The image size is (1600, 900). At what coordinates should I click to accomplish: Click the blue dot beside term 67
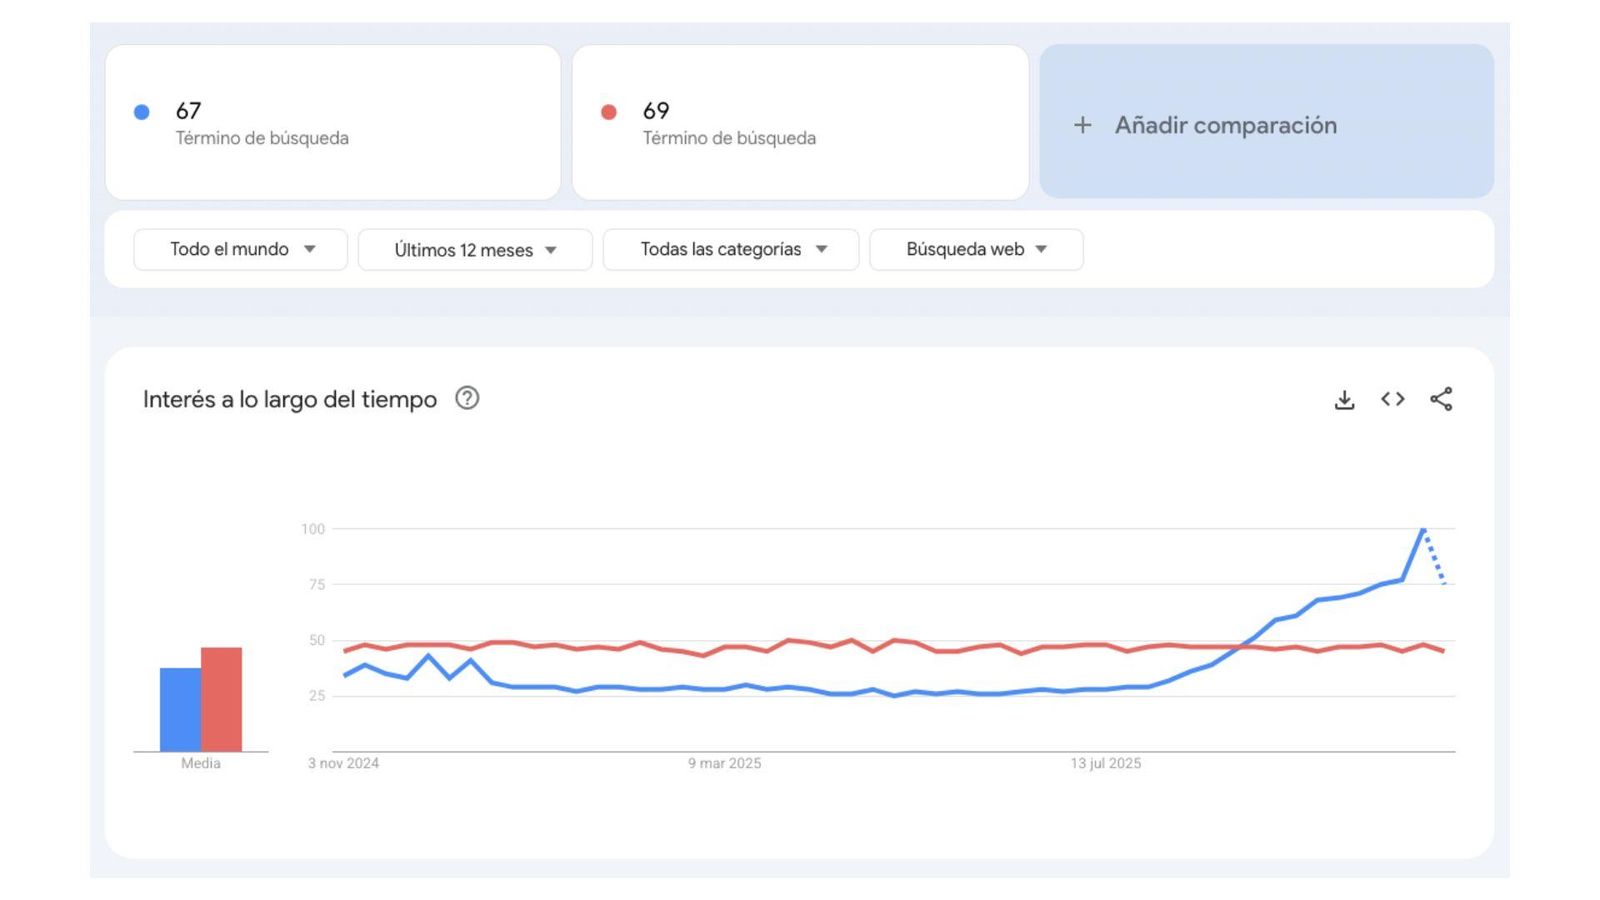pos(141,111)
